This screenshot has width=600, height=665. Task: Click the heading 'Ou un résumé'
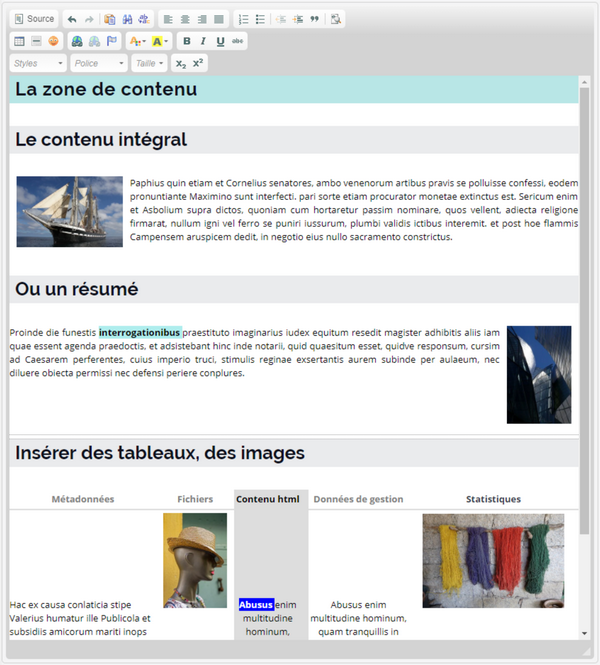[77, 289]
